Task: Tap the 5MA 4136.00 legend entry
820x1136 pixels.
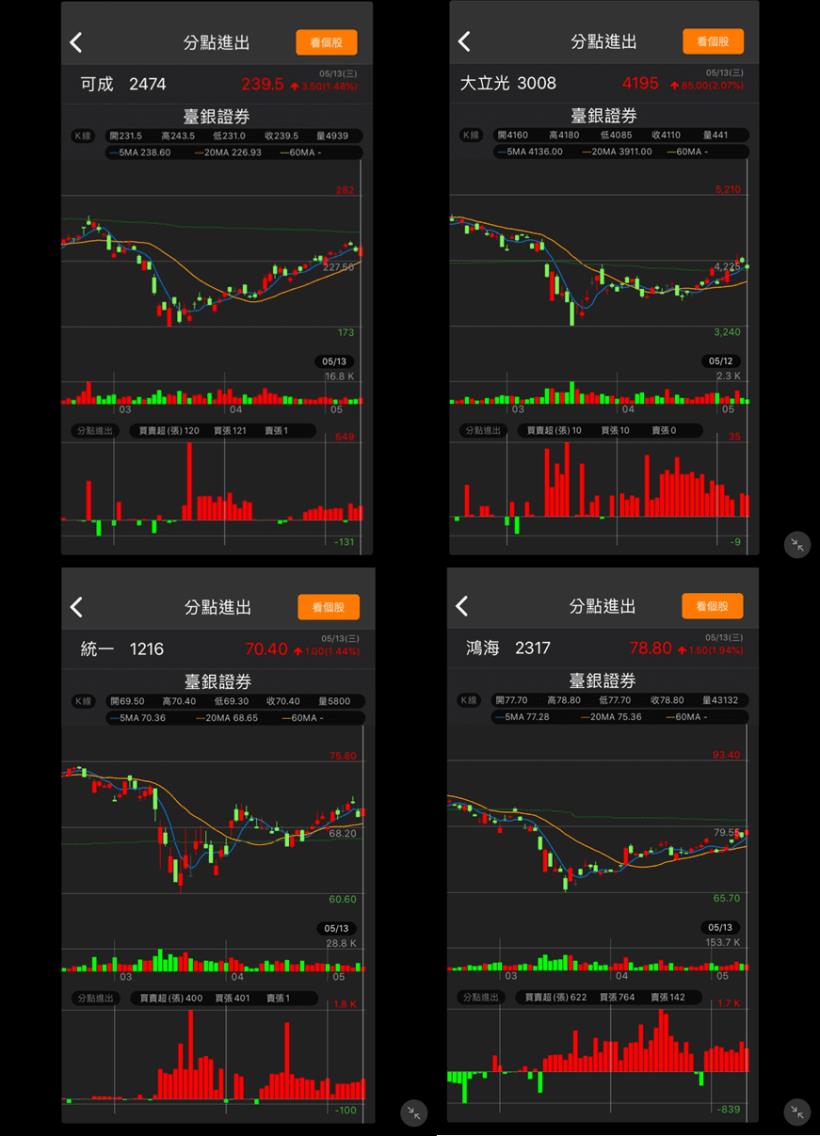Action: [530, 152]
